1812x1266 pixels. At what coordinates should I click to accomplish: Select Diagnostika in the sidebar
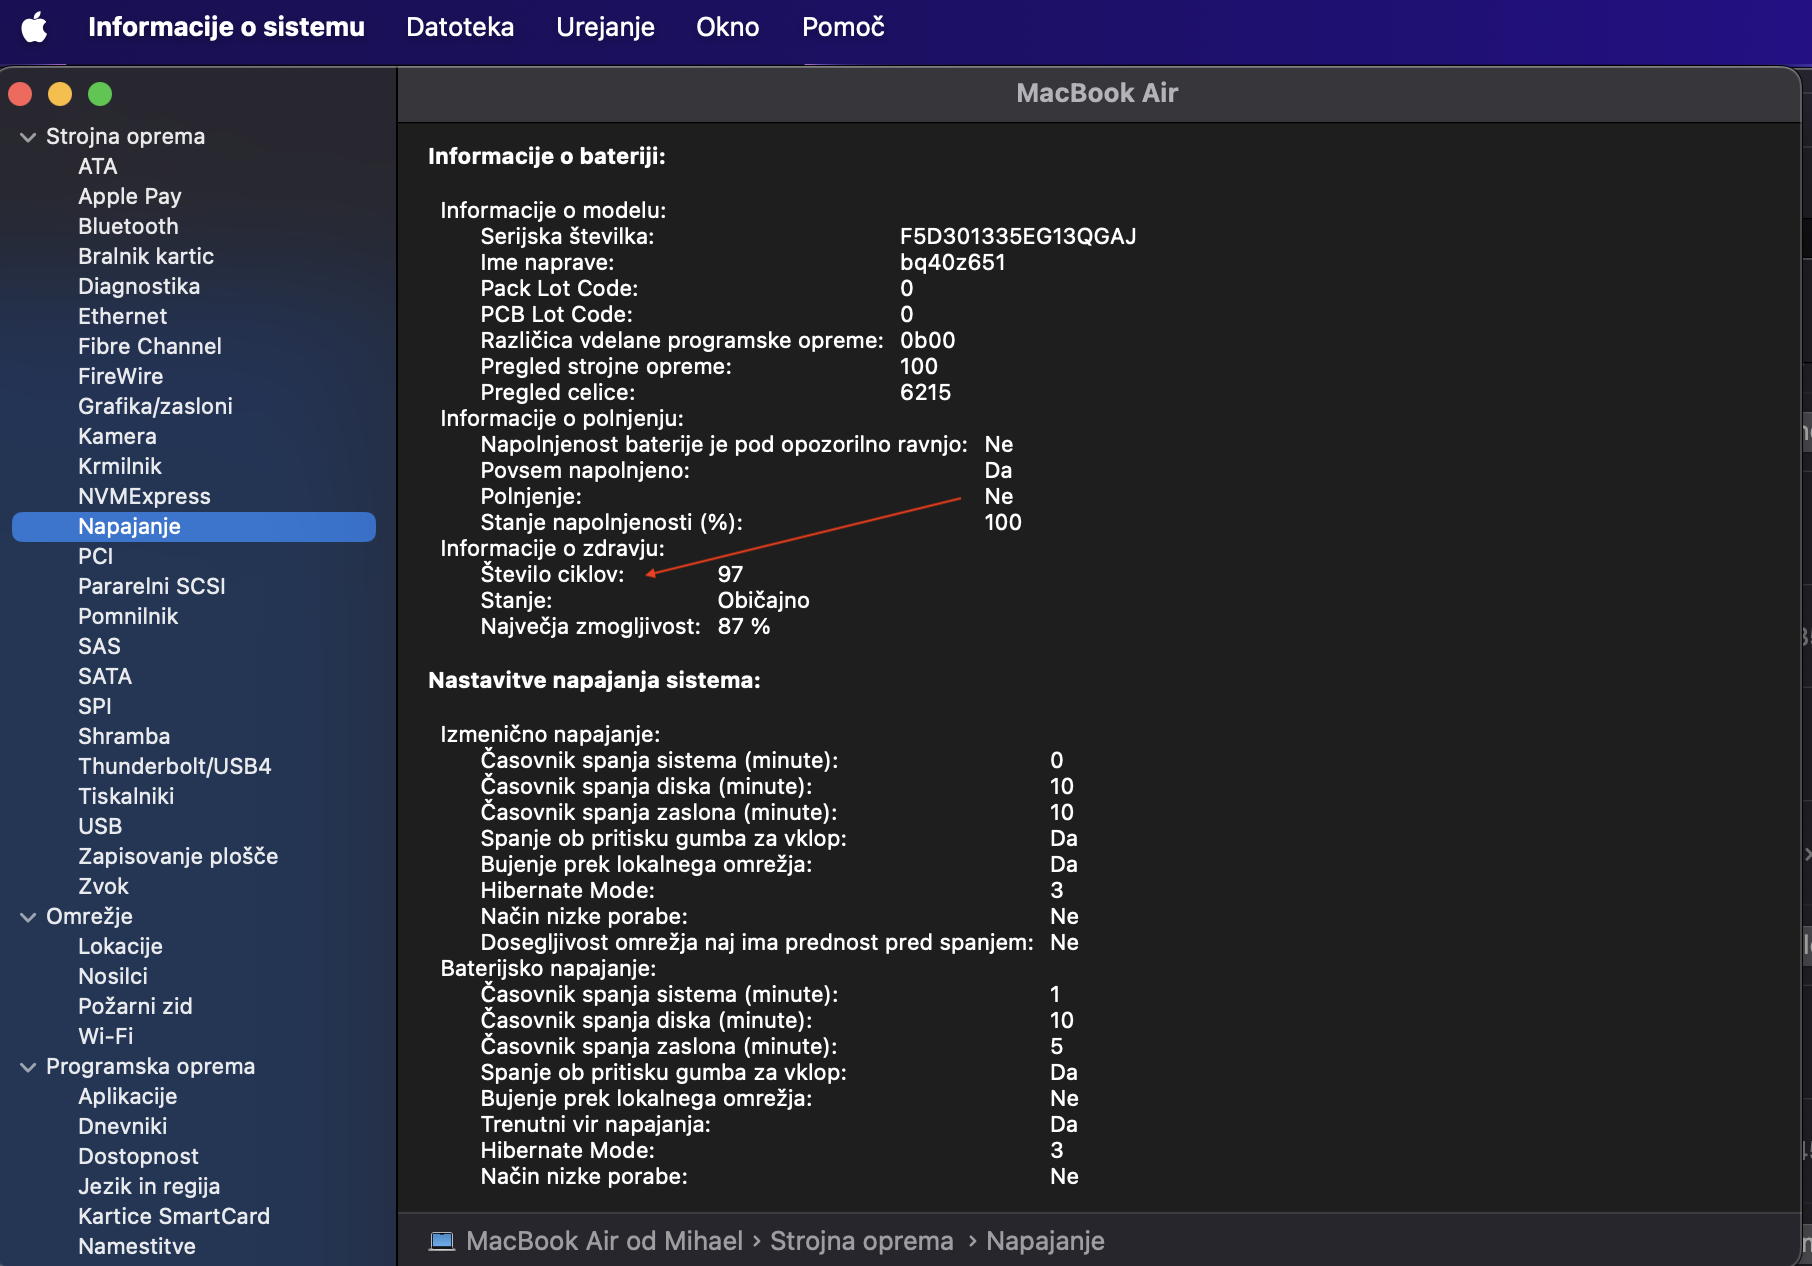click(x=139, y=286)
